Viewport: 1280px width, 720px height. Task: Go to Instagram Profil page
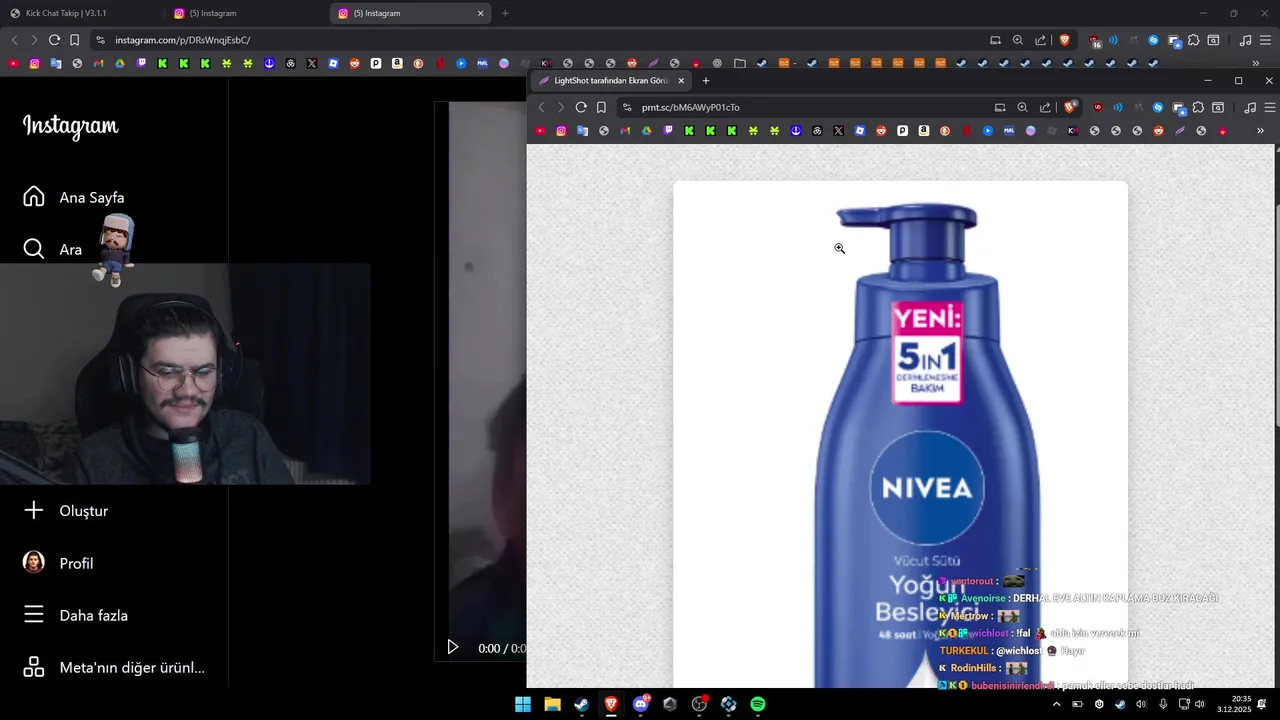(58, 563)
